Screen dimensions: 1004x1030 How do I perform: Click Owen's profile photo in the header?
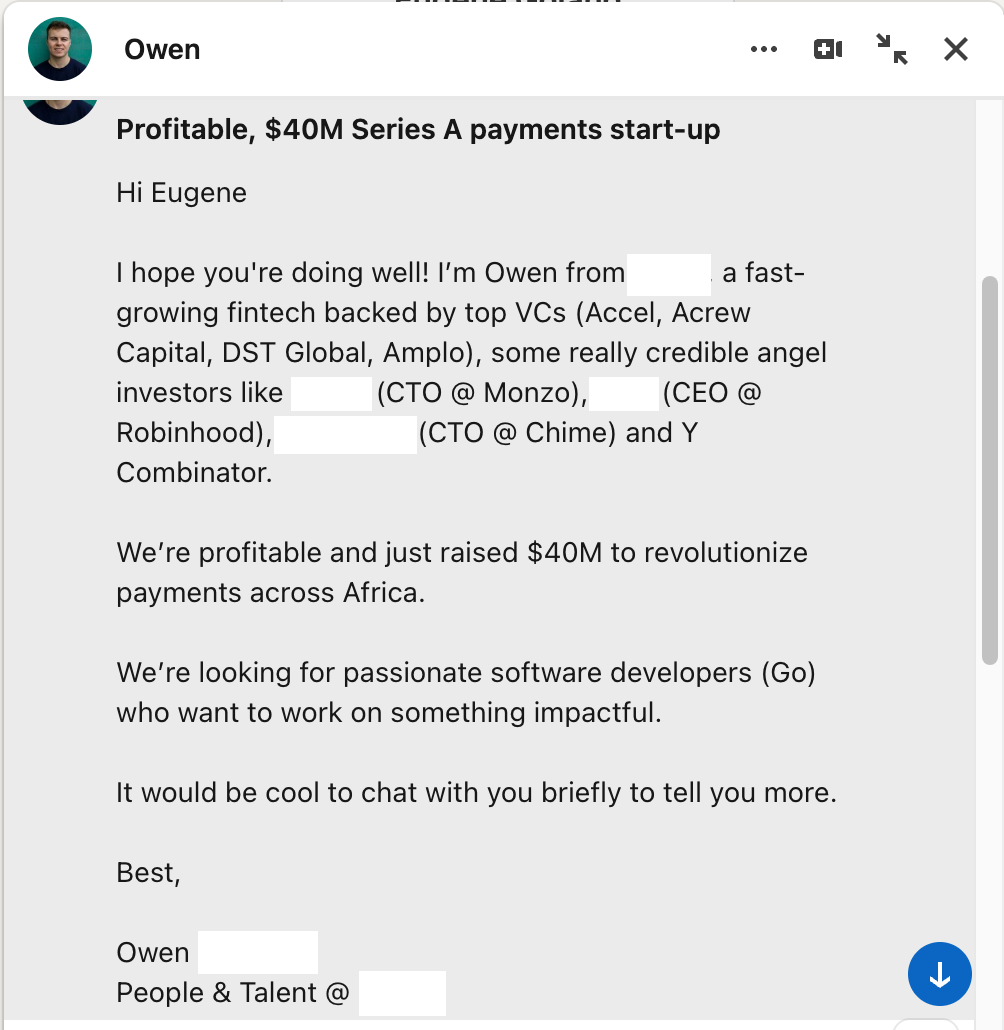[60, 49]
